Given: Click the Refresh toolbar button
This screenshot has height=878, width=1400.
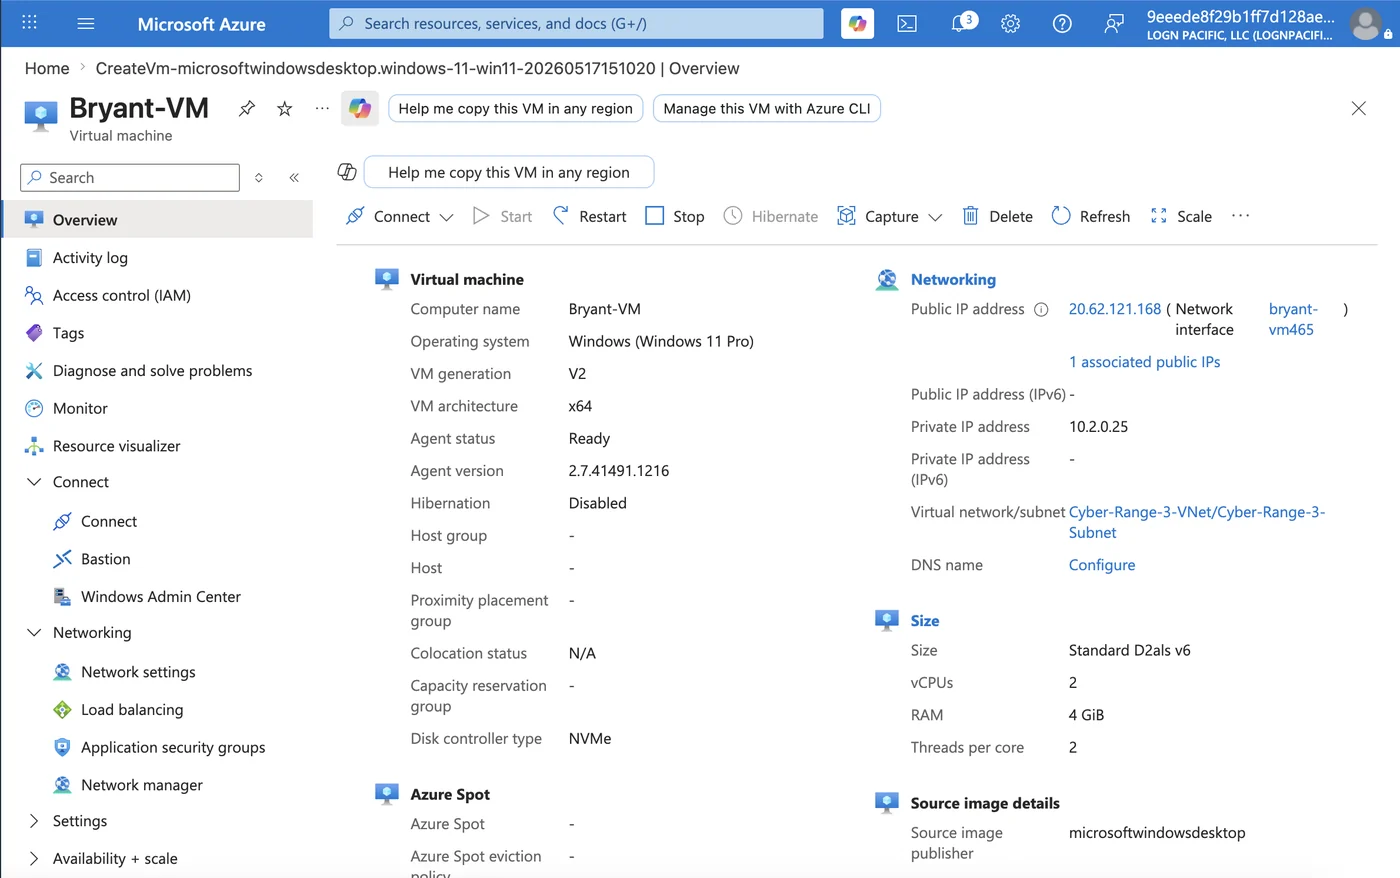Looking at the screenshot, I should 1091,216.
